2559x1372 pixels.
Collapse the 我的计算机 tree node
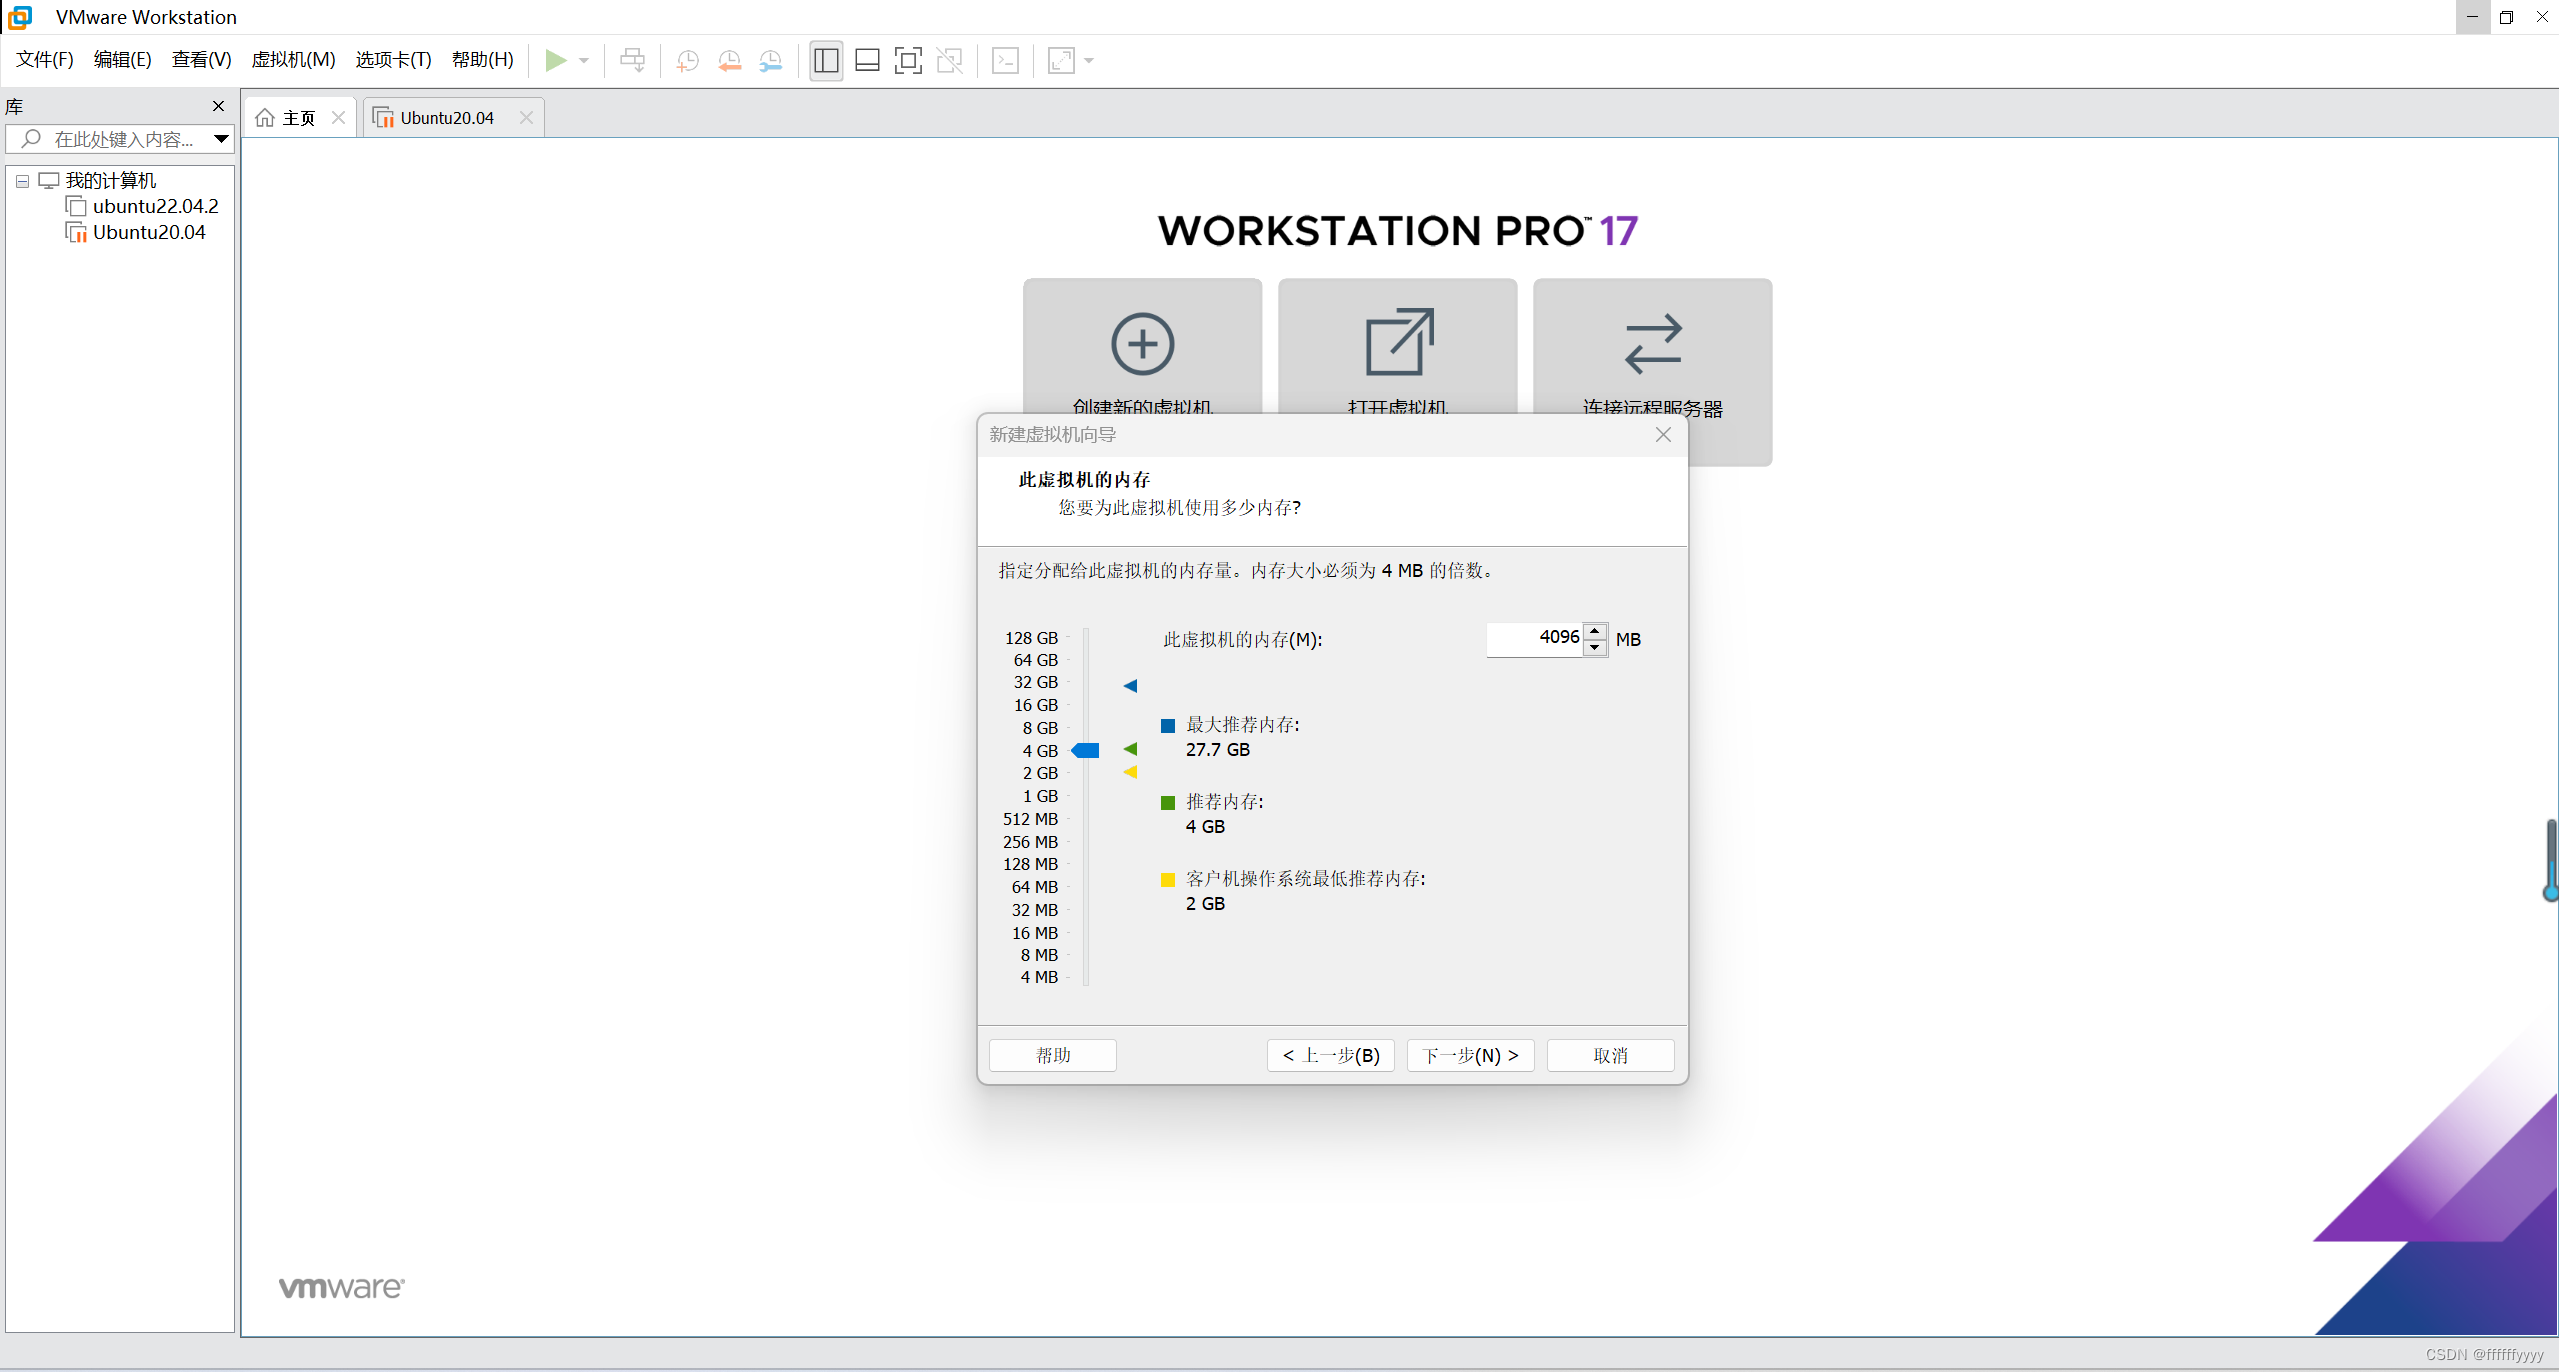pos(22,182)
